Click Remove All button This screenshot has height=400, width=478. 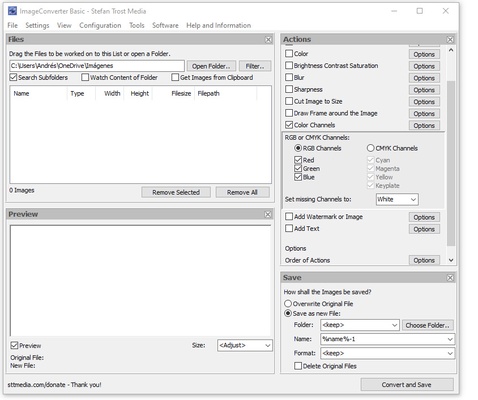(242, 192)
